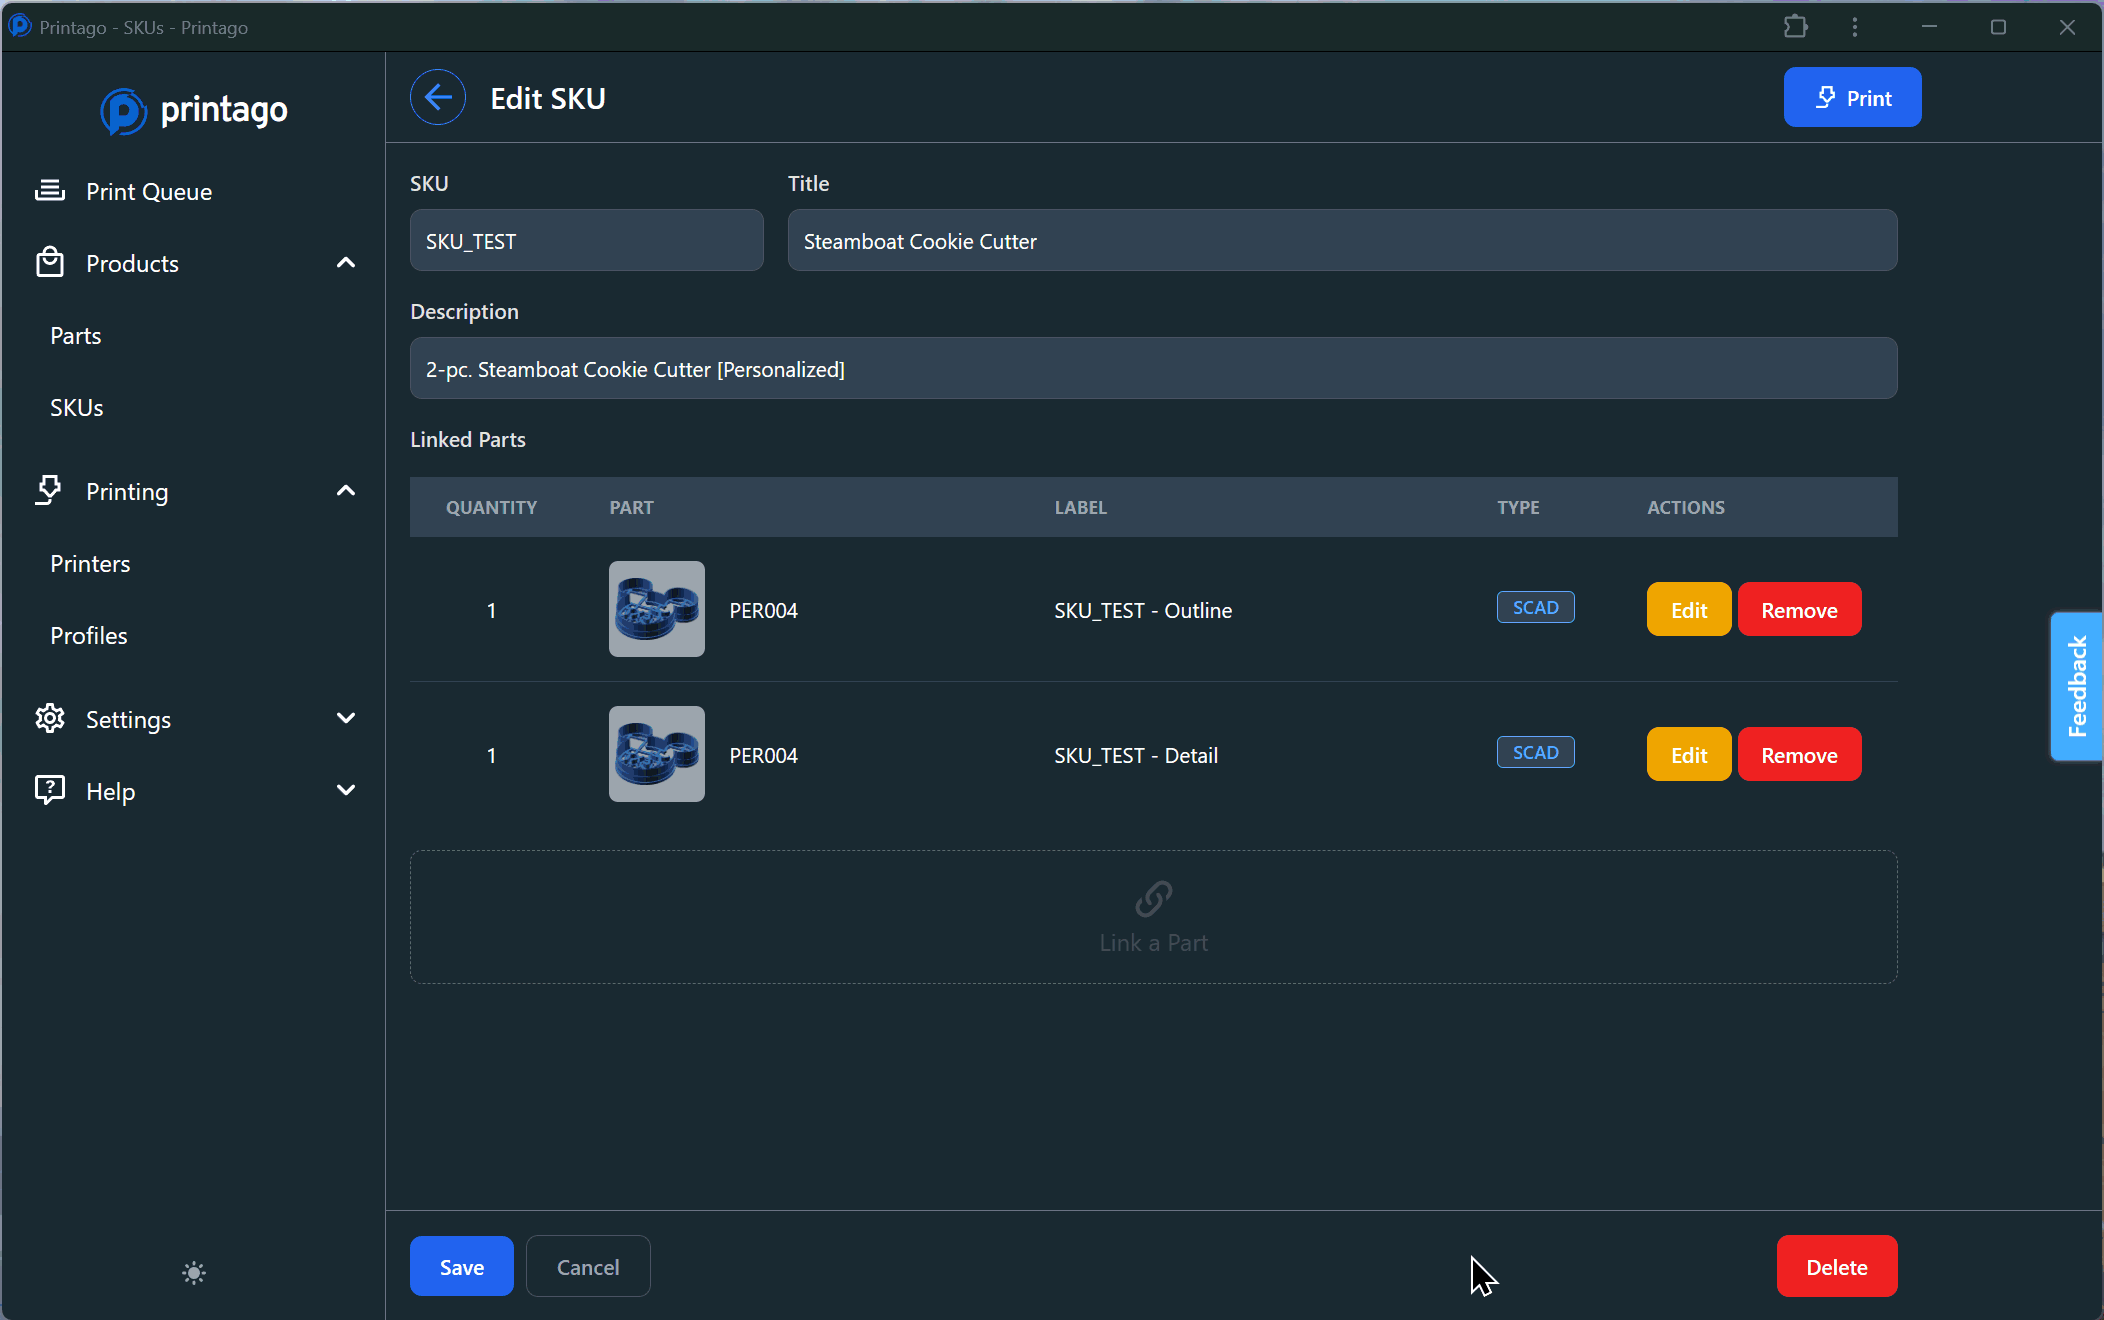This screenshot has height=1320, width=2104.
Task: Click the ACTIONS column header
Action: point(1686,507)
